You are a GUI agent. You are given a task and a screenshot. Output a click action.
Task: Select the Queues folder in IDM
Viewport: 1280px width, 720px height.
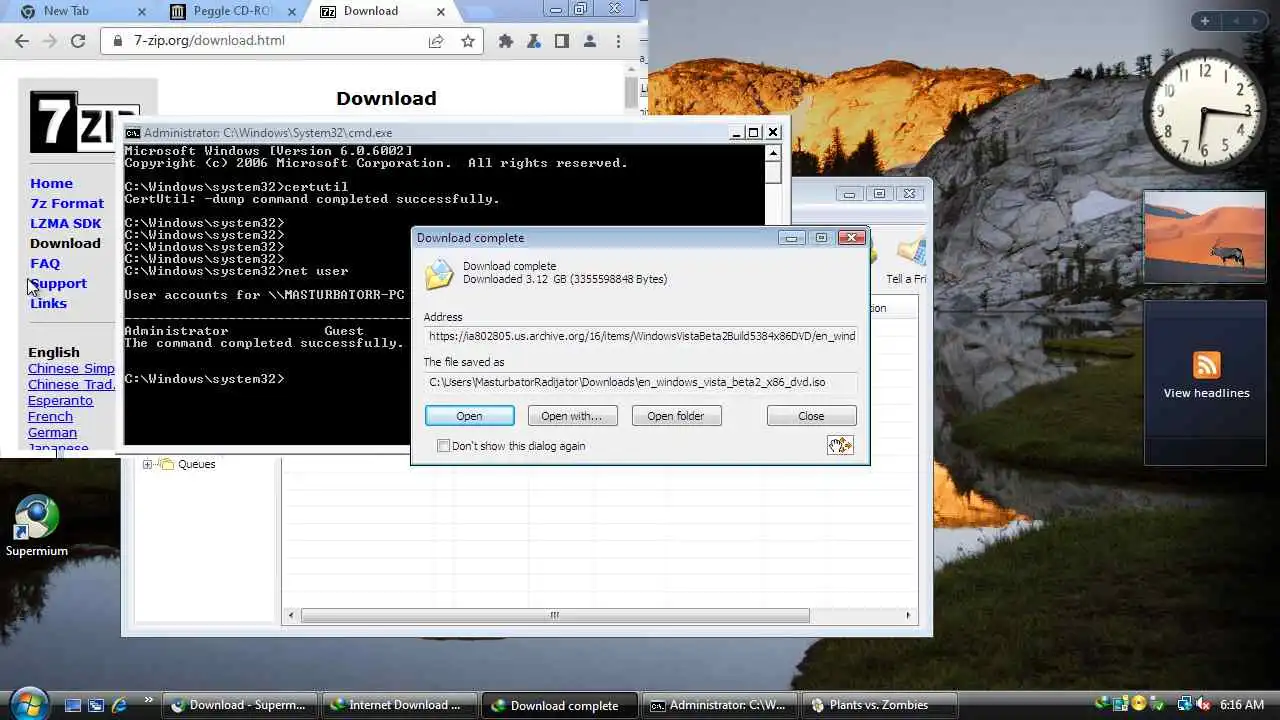click(x=188, y=464)
